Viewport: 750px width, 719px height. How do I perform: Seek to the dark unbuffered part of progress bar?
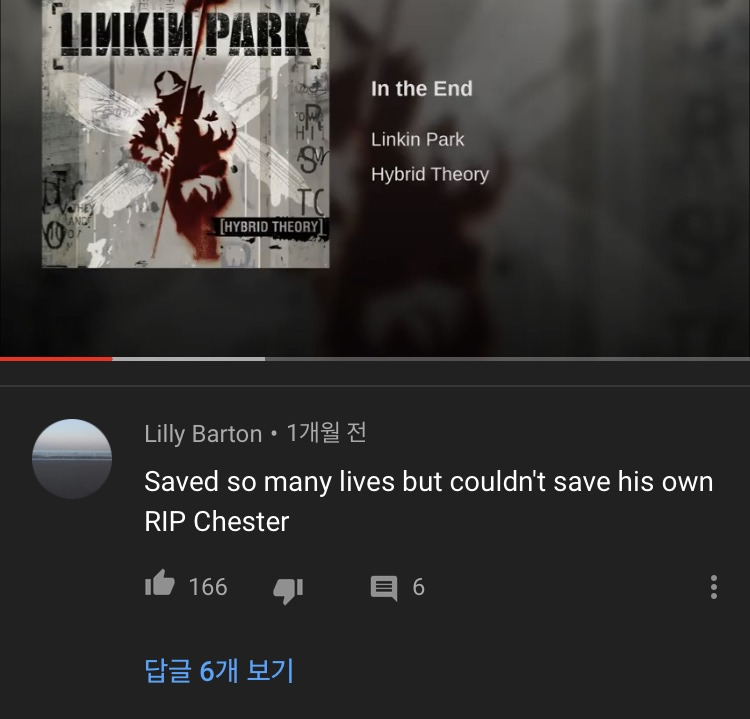(x=507, y=358)
